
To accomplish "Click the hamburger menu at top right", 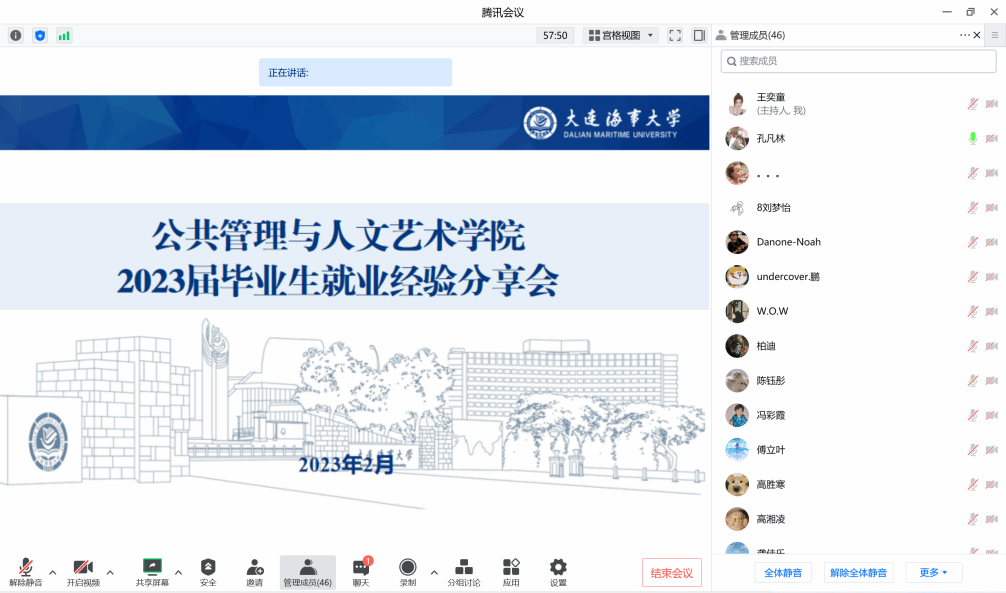I will coord(994,35).
